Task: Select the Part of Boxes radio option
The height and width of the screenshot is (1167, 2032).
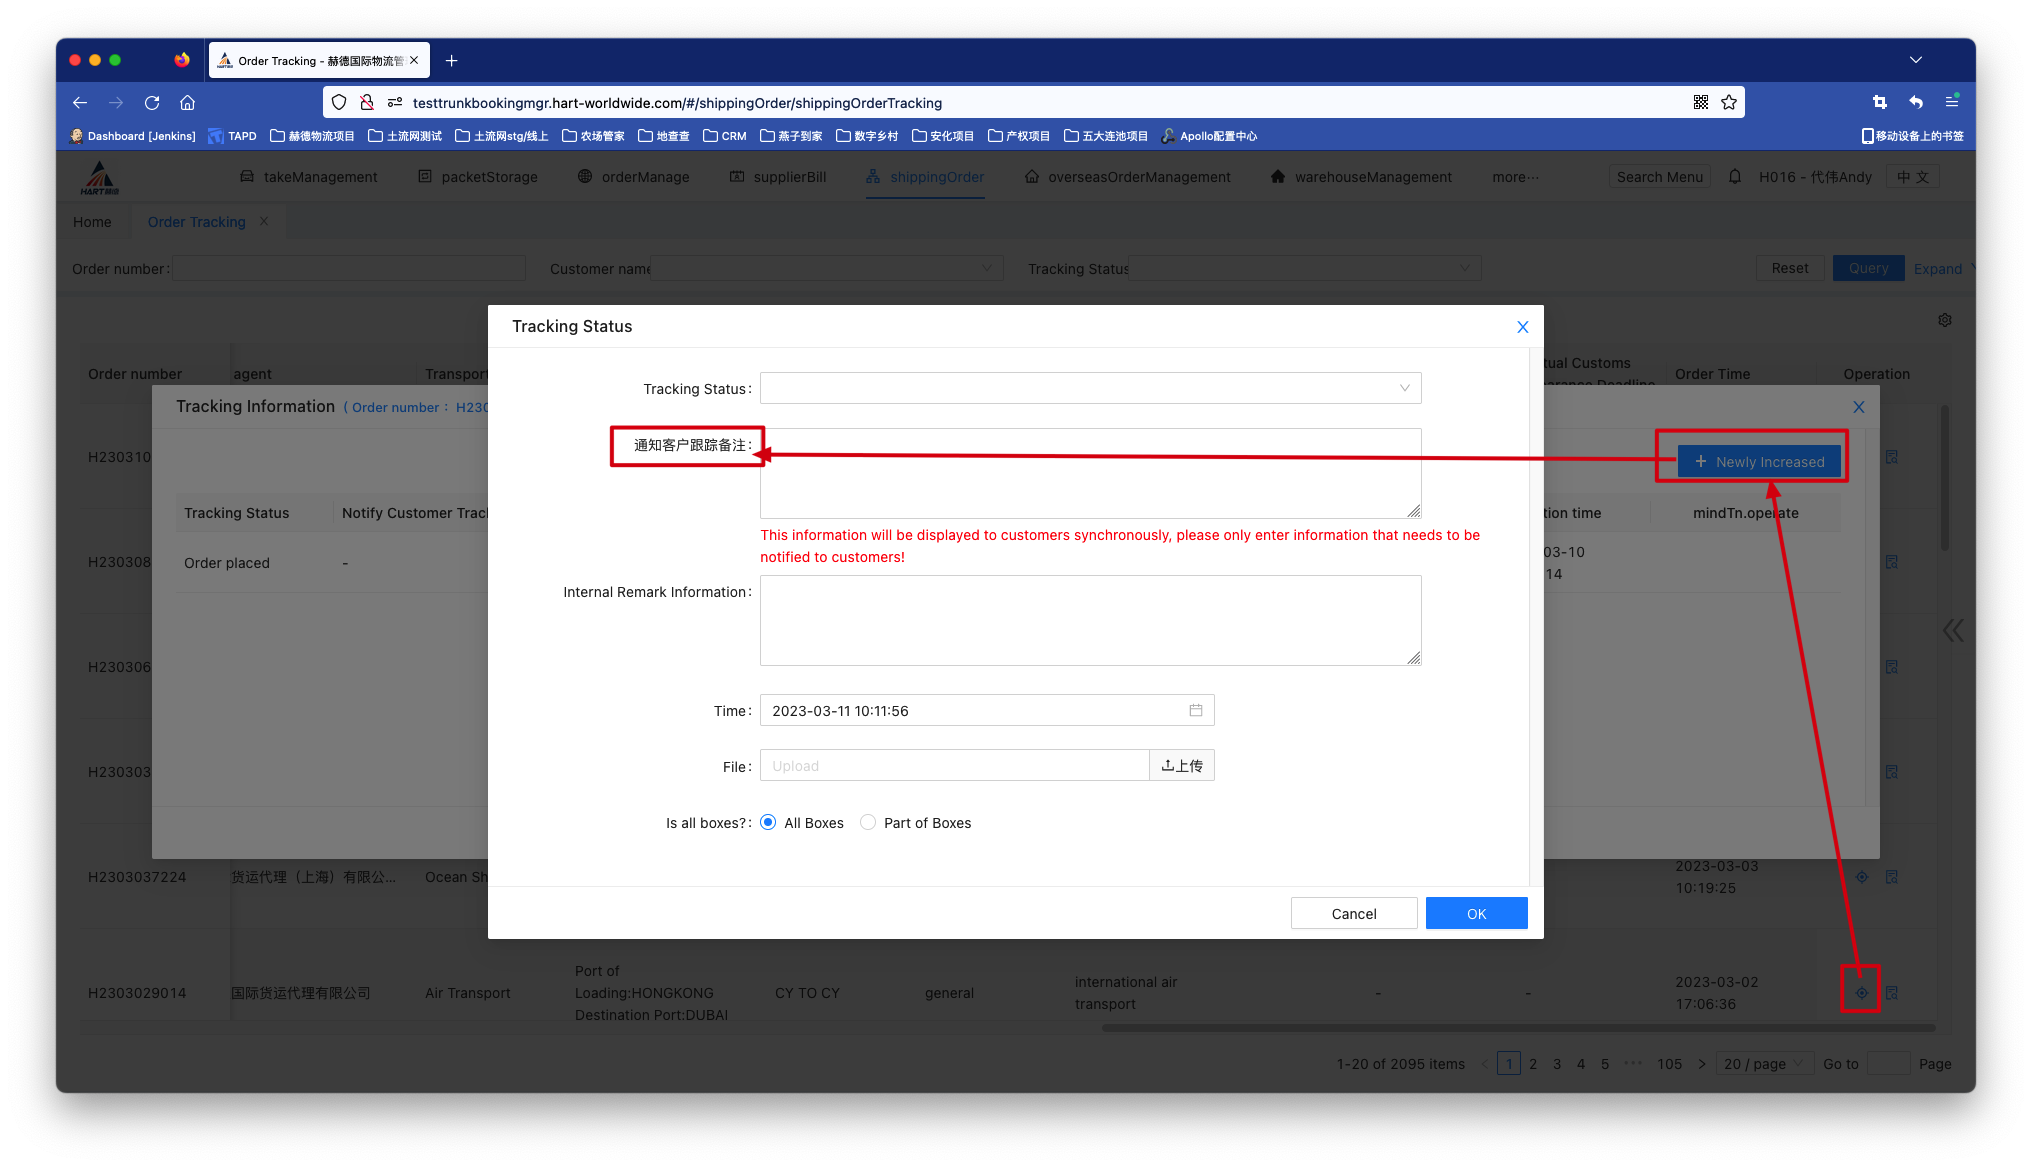Action: point(868,822)
